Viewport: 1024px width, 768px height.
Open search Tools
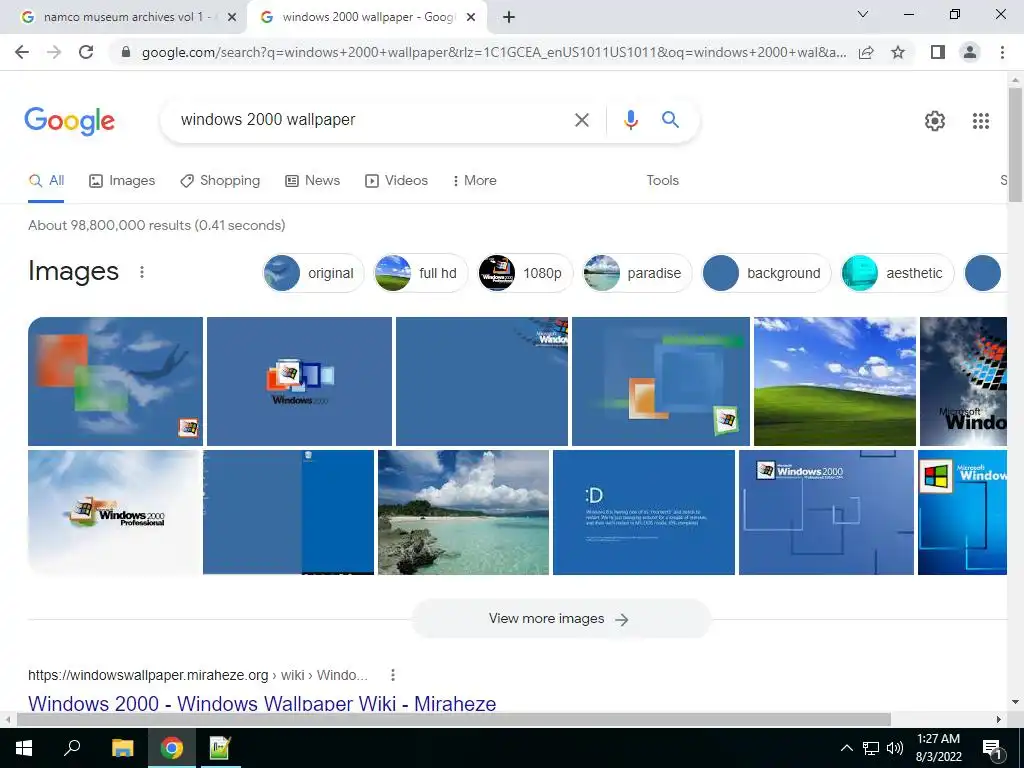coord(662,181)
